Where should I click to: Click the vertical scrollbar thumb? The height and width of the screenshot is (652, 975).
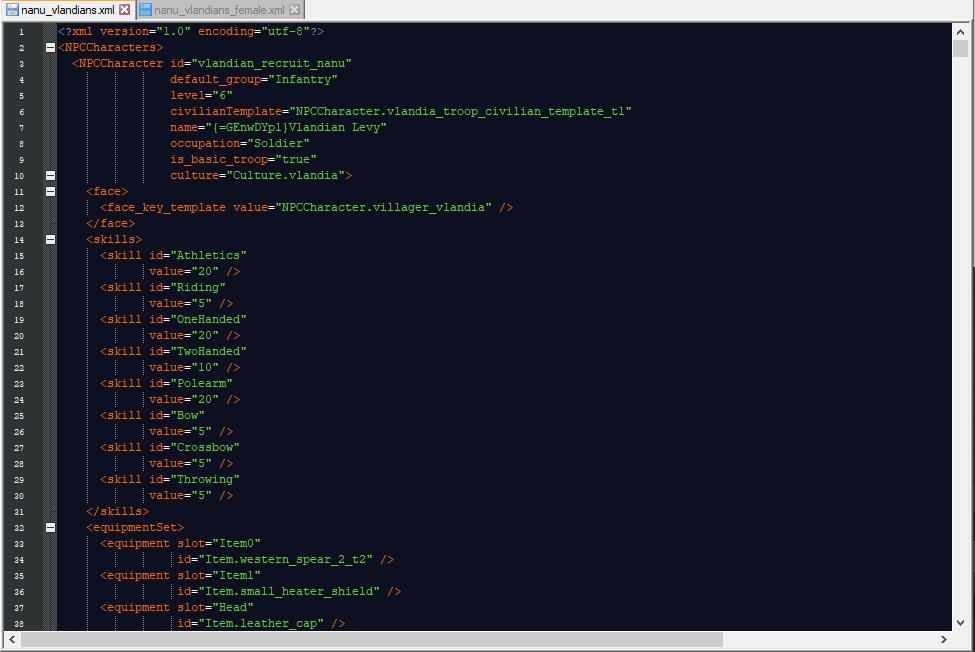coord(960,49)
